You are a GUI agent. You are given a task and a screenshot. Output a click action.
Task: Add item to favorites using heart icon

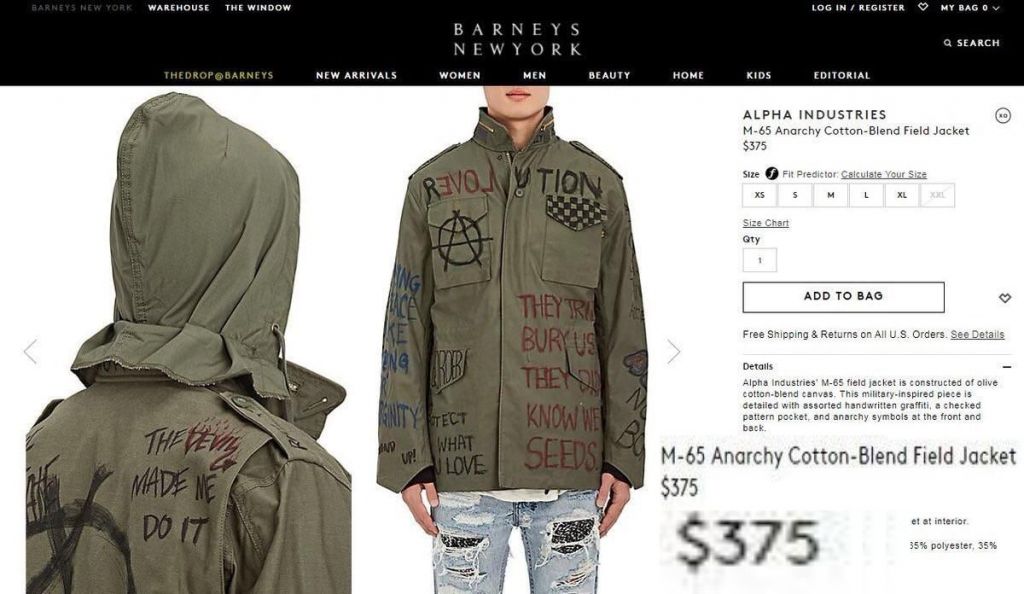click(1004, 298)
